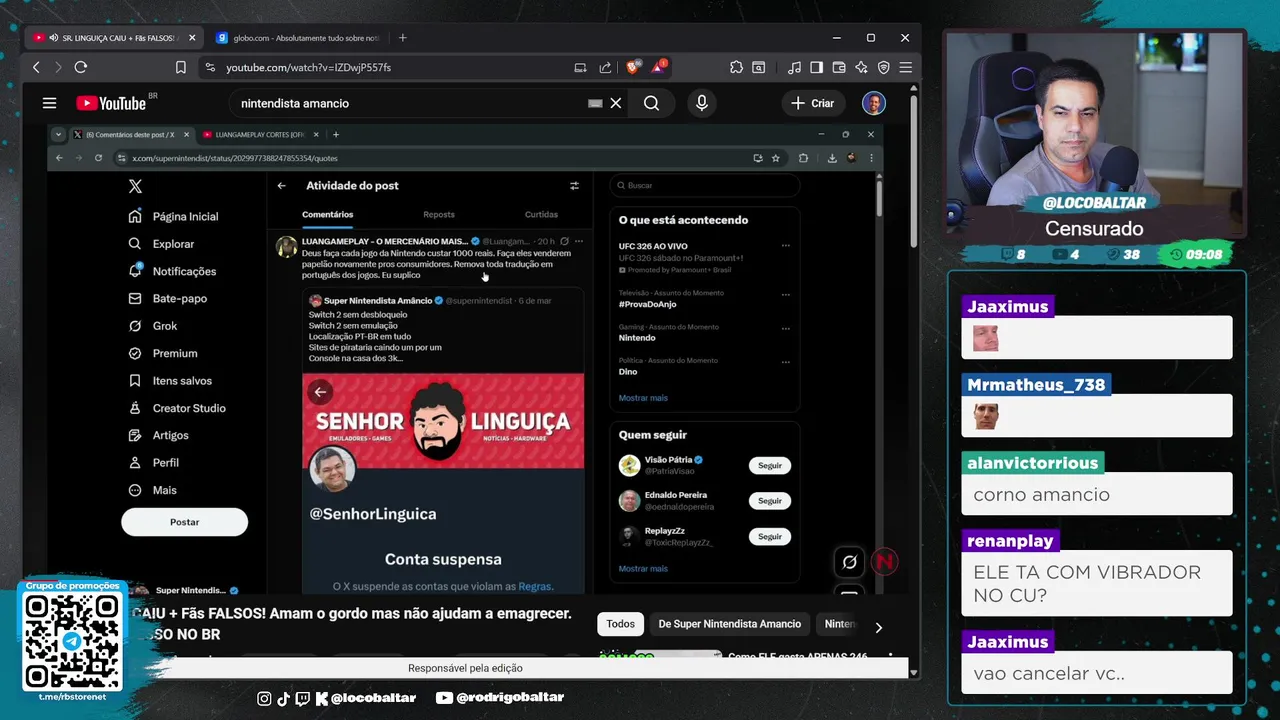Click the Criar button
The height and width of the screenshot is (720, 1280).
pyautogui.click(x=812, y=103)
